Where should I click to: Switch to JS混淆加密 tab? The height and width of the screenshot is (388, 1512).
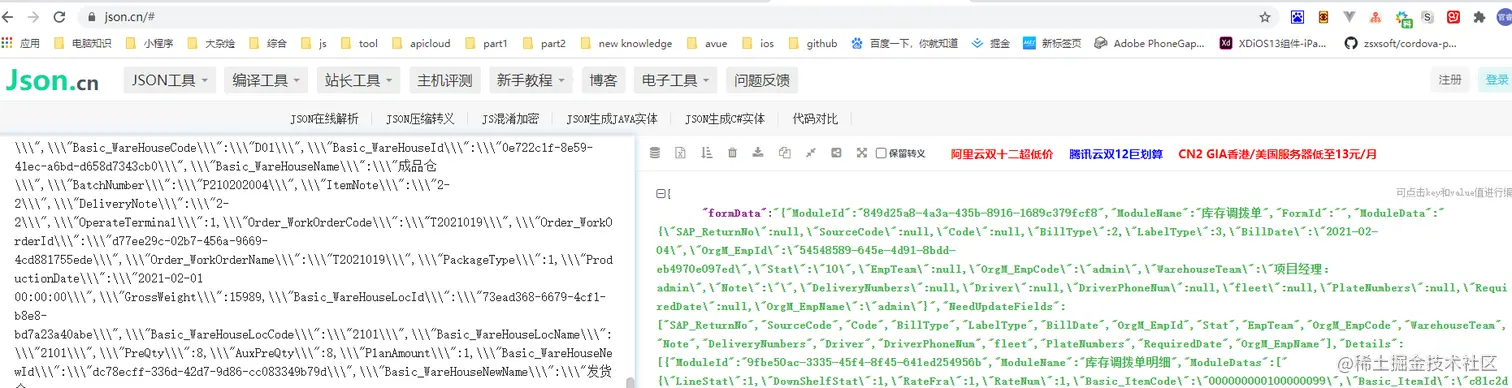(x=510, y=118)
